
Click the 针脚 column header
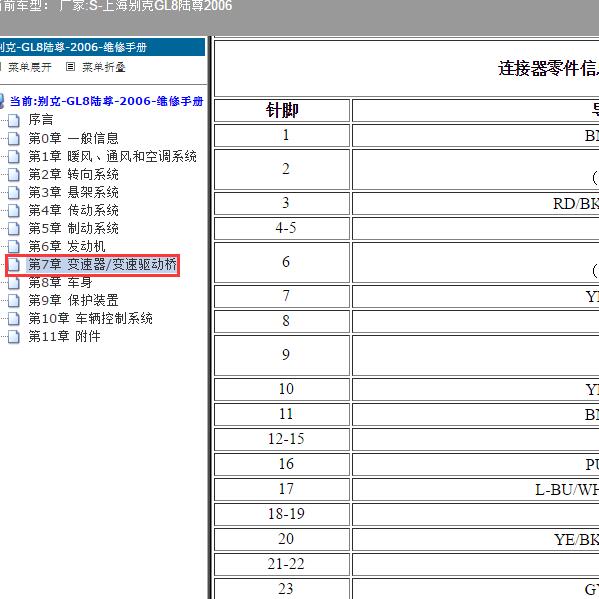coord(282,110)
